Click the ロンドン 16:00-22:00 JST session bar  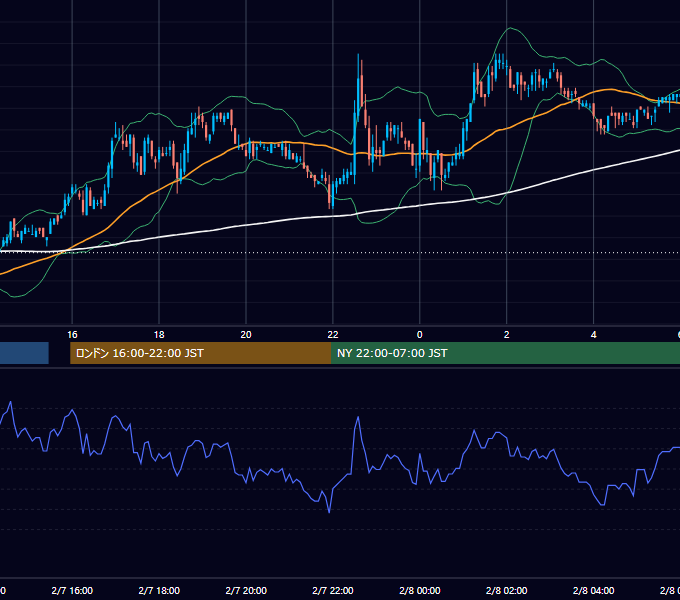200,353
